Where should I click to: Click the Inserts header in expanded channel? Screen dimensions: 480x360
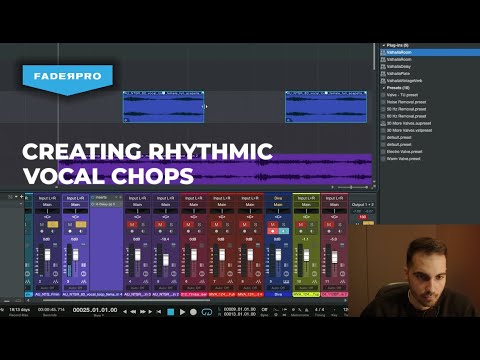(106, 198)
